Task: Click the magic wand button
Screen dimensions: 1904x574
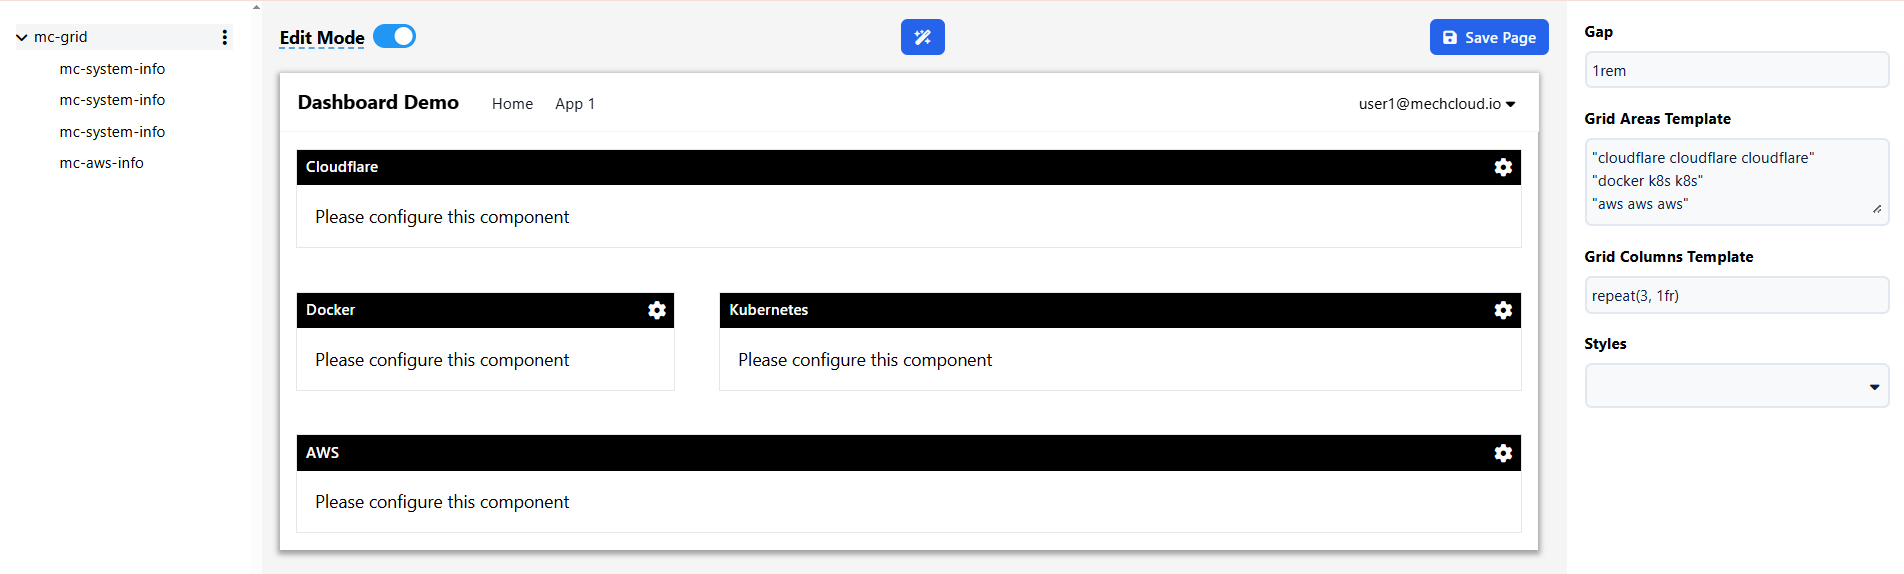Action: tap(922, 37)
